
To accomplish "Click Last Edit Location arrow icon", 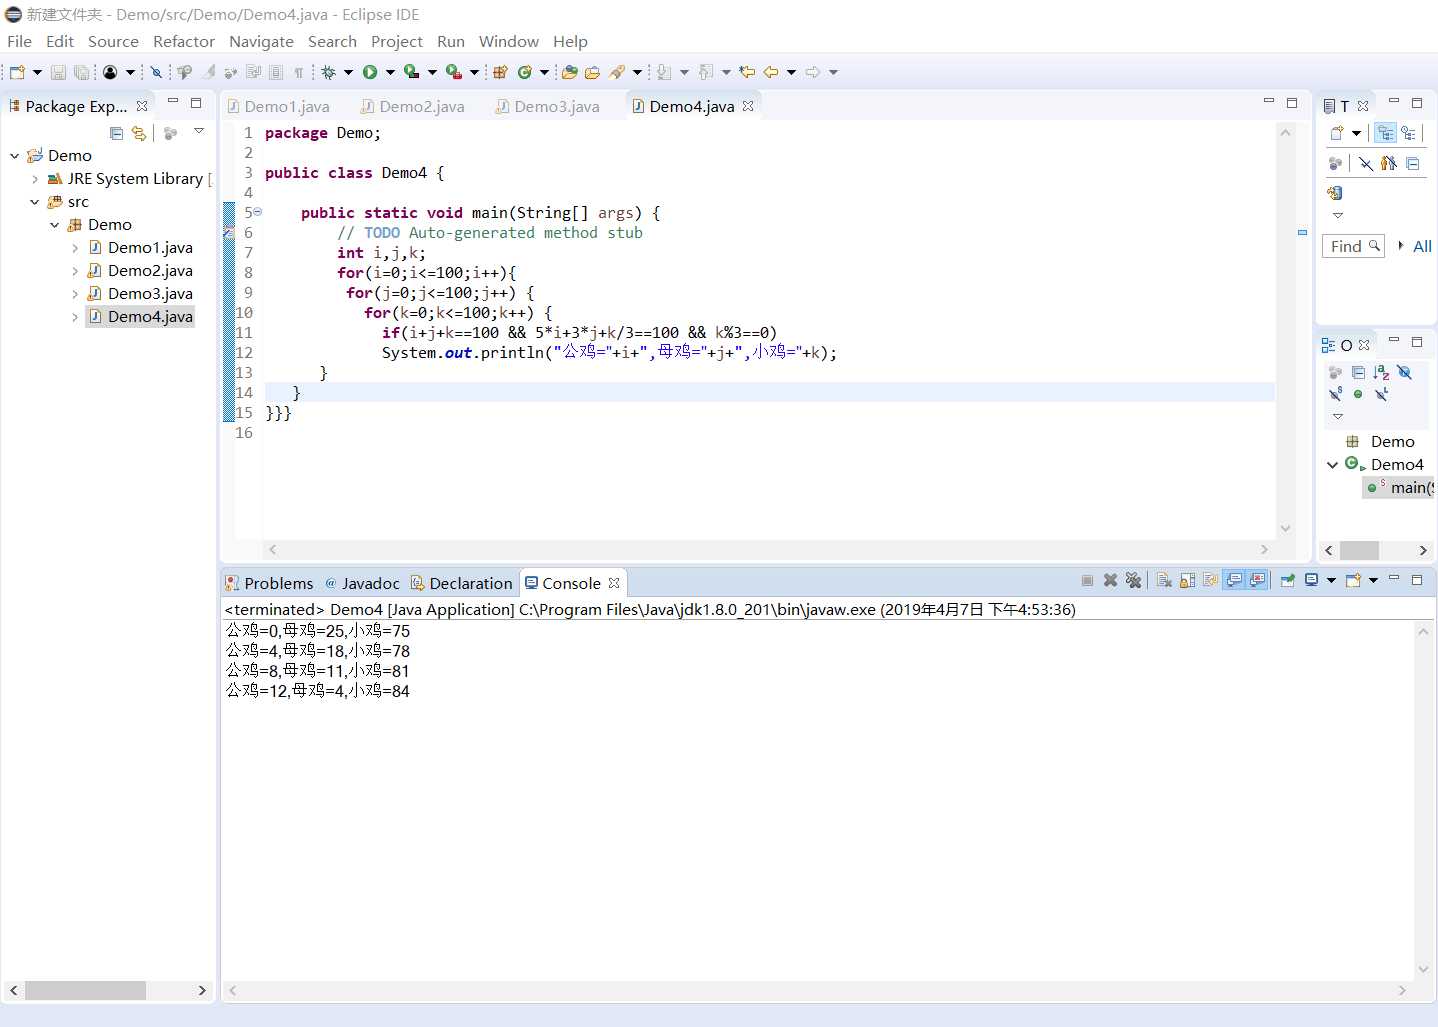I will (x=746, y=72).
